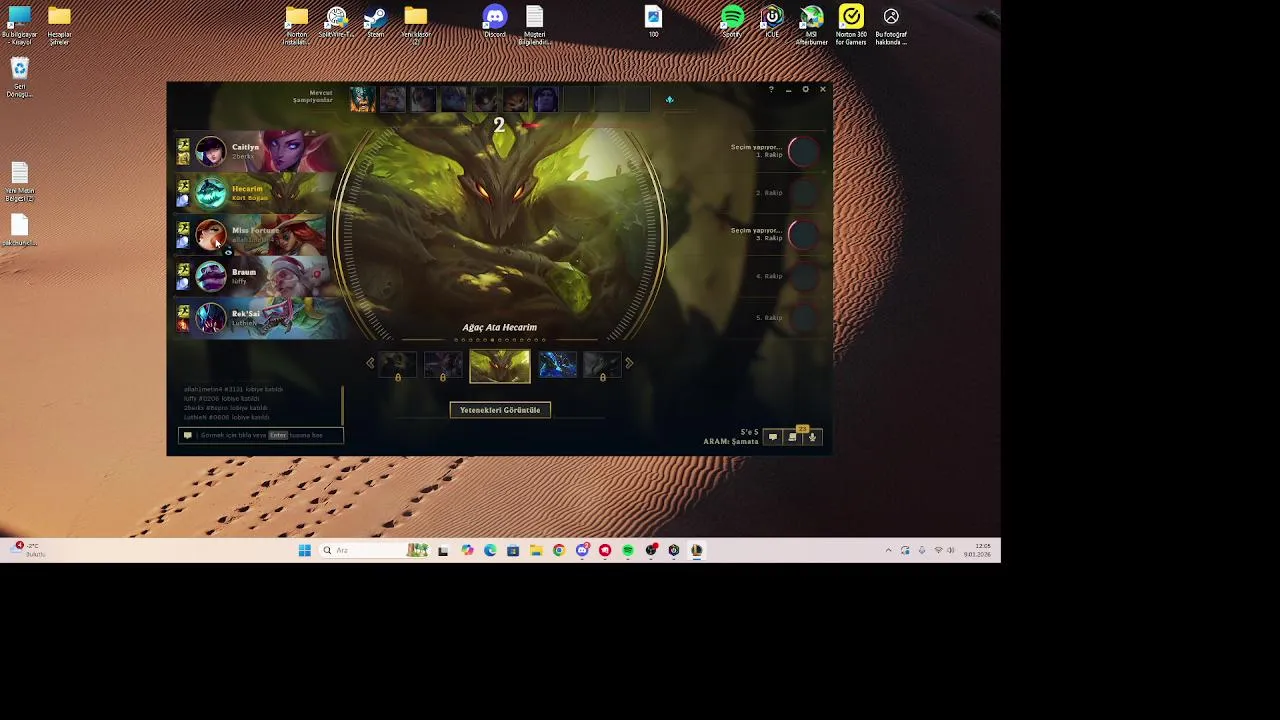Click the Yetenekleri Görüntüle button

click(x=500, y=410)
